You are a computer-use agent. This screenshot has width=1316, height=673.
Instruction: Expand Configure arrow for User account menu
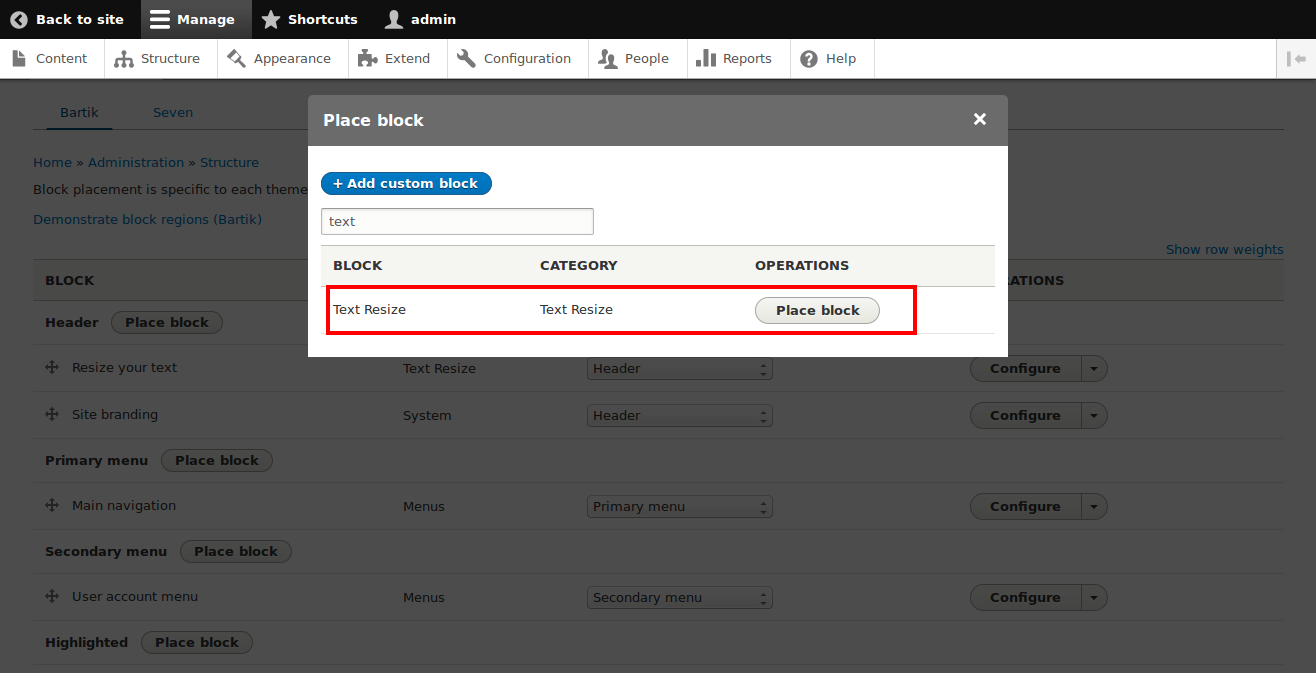click(x=1093, y=598)
